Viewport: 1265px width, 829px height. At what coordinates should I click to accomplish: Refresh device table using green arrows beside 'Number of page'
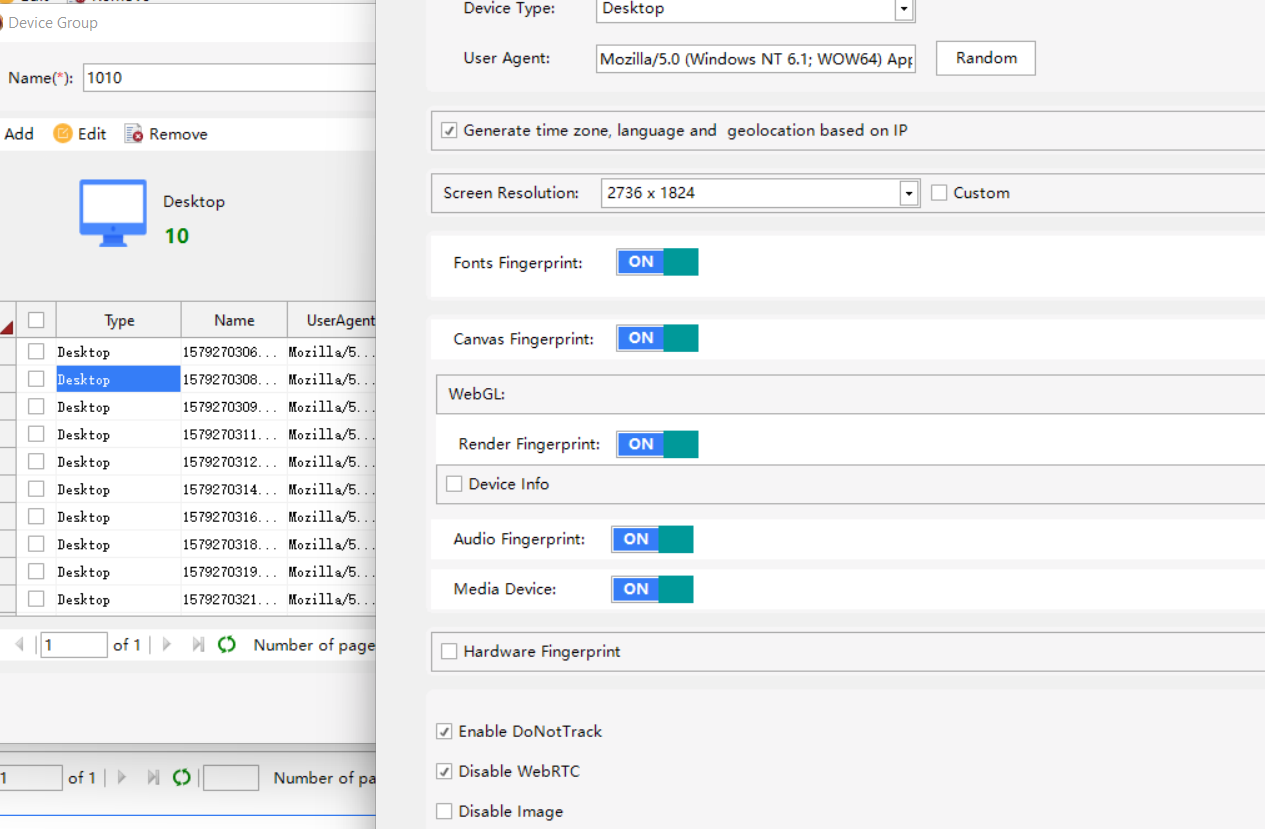(227, 645)
